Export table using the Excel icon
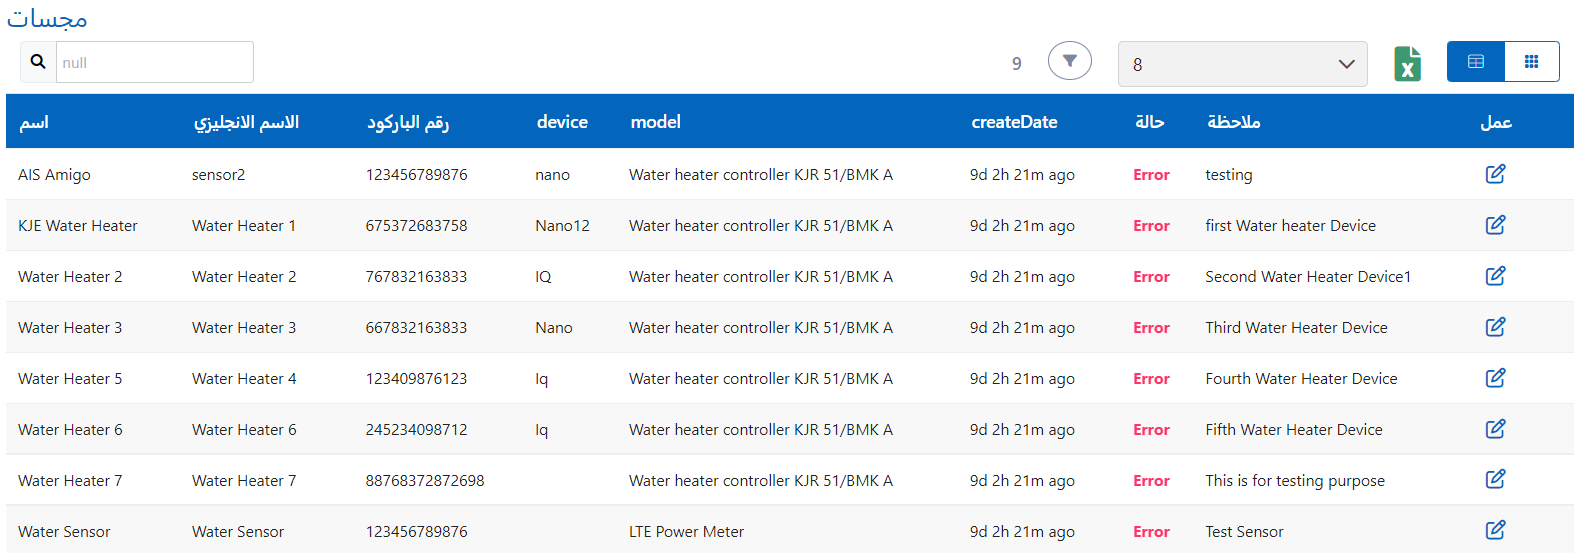1579x553 pixels. pyautogui.click(x=1407, y=64)
